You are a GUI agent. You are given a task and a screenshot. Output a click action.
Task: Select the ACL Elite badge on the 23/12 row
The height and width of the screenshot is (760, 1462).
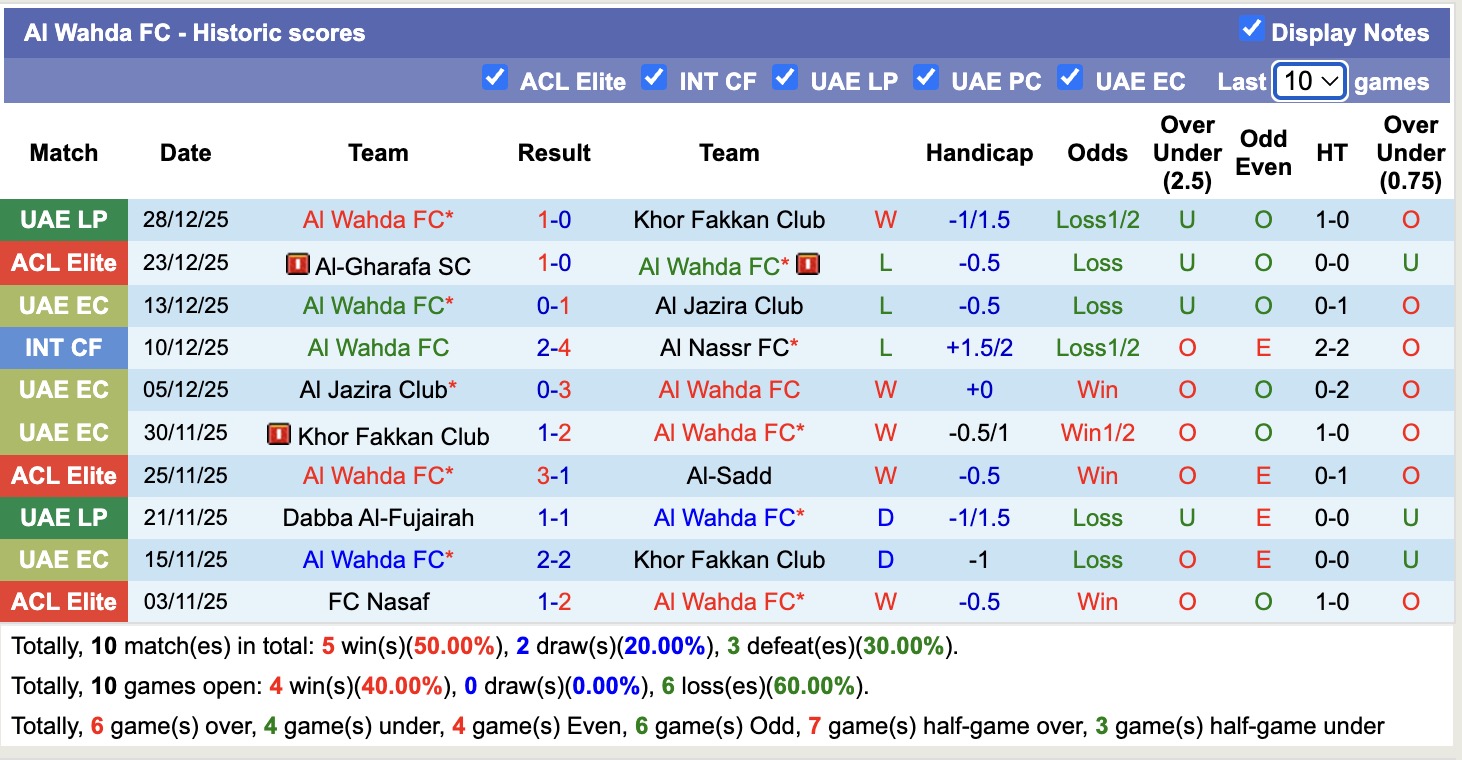coord(63,263)
